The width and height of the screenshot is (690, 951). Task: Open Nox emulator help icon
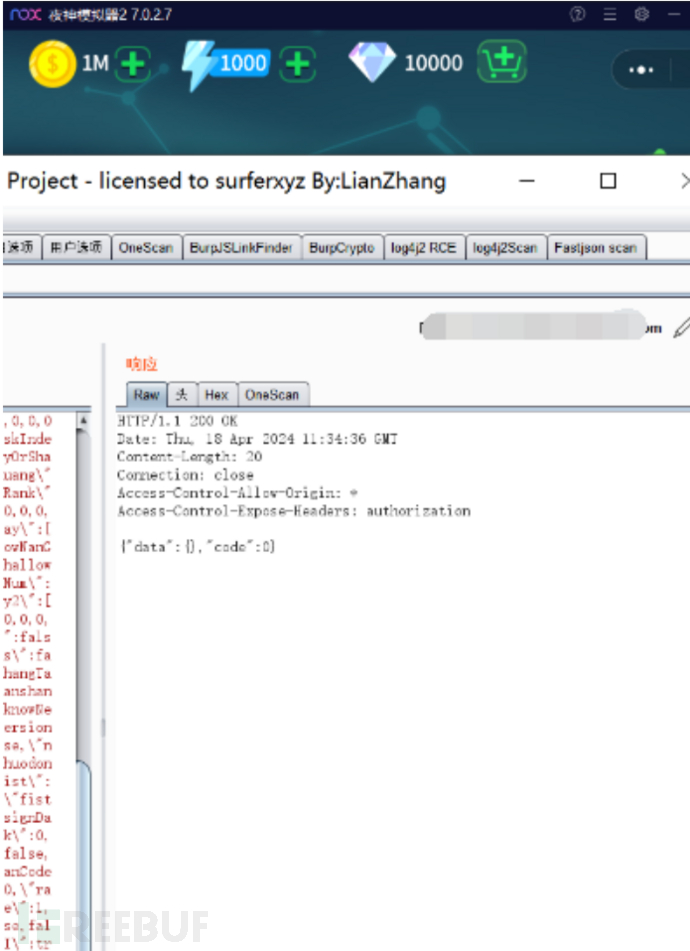(x=578, y=14)
